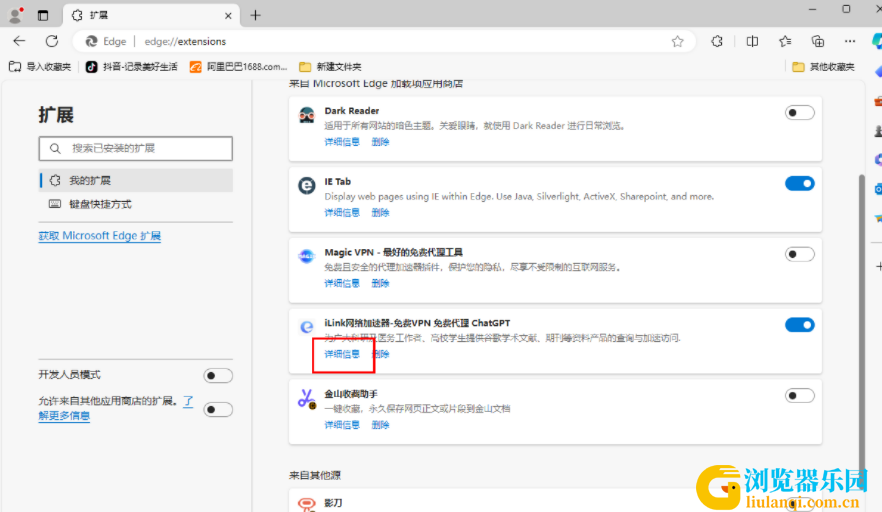The image size is (882, 512).
Task: Disable the IE Tab extension toggle
Action: (x=799, y=183)
